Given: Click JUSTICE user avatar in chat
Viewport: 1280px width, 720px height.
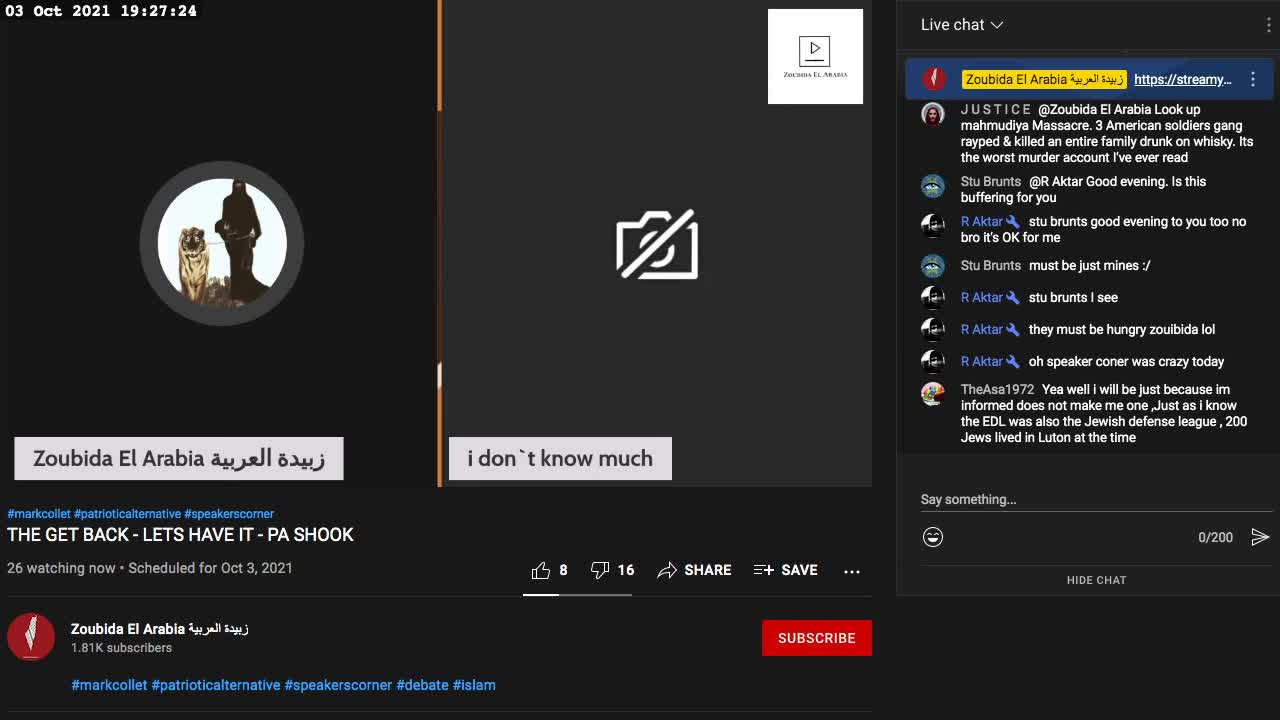Looking at the screenshot, I should click(x=933, y=113).
